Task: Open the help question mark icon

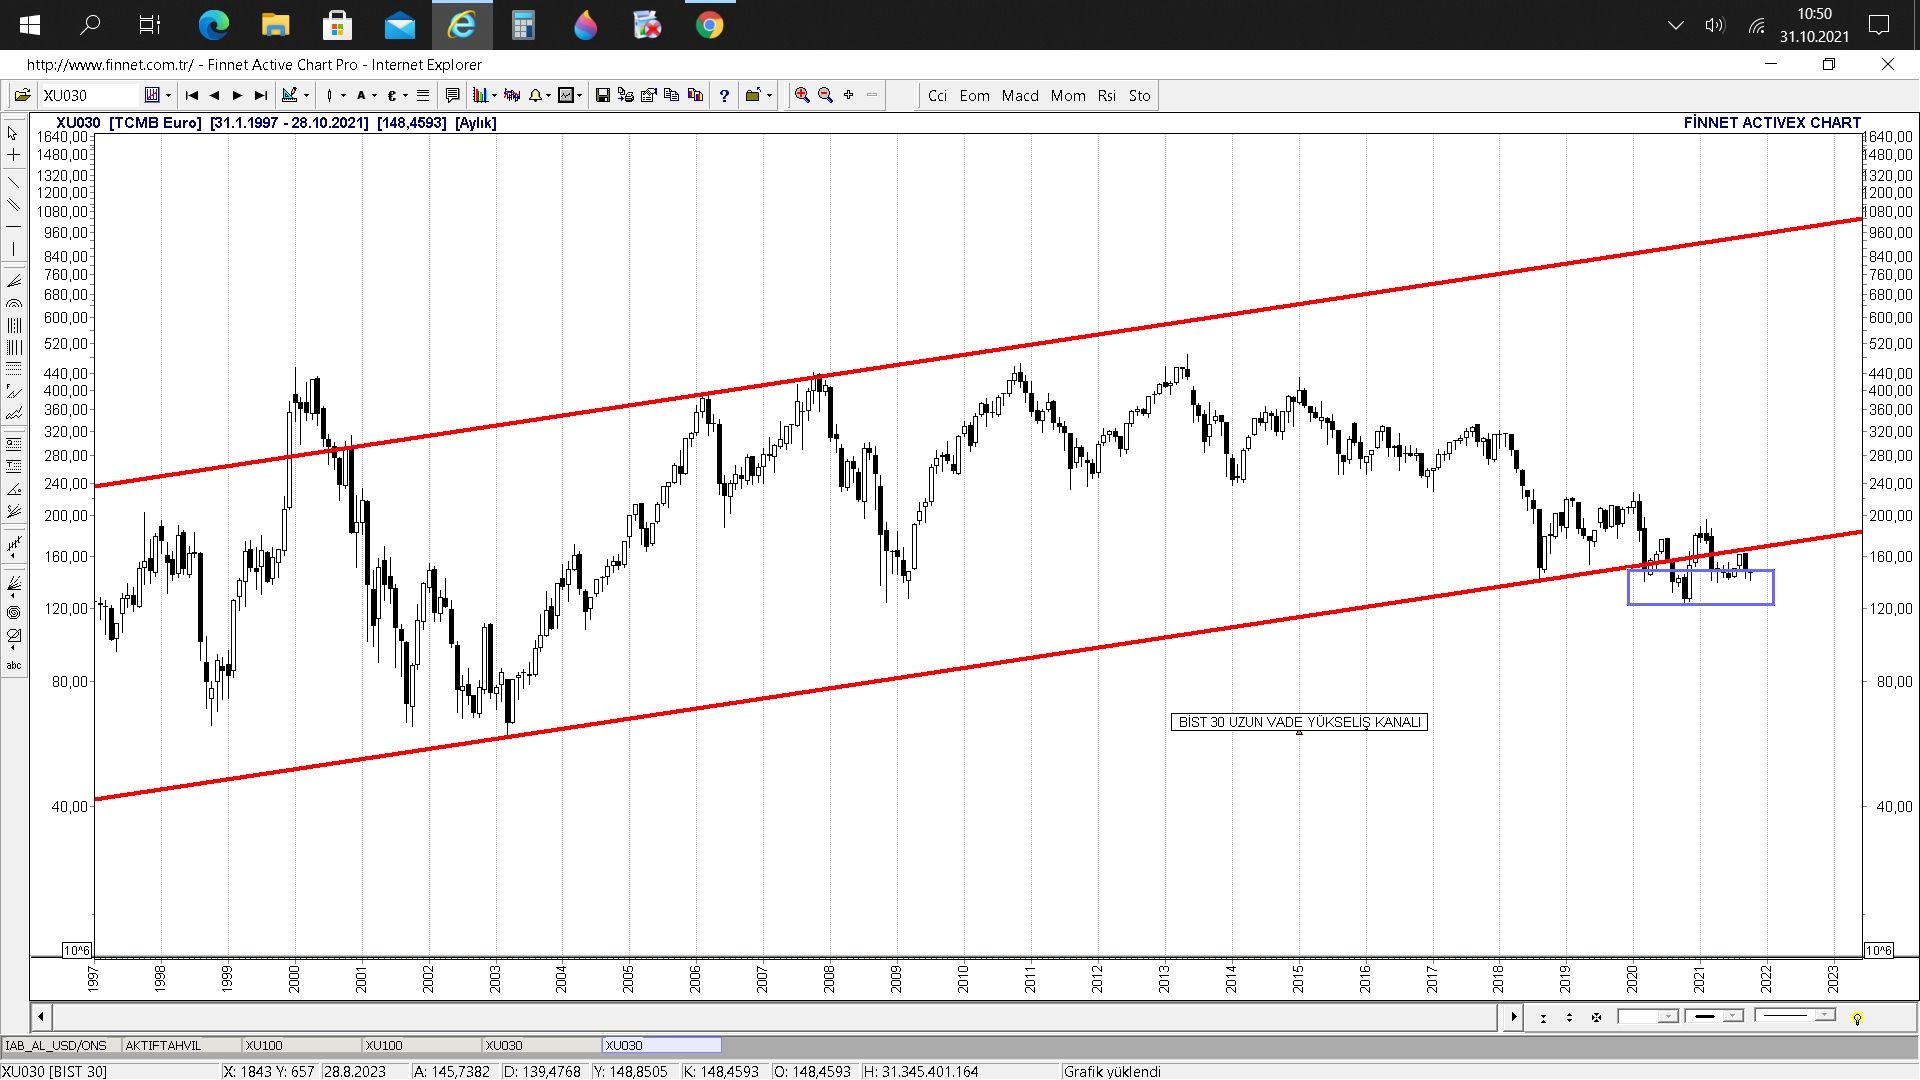Action: click(724, 96)
